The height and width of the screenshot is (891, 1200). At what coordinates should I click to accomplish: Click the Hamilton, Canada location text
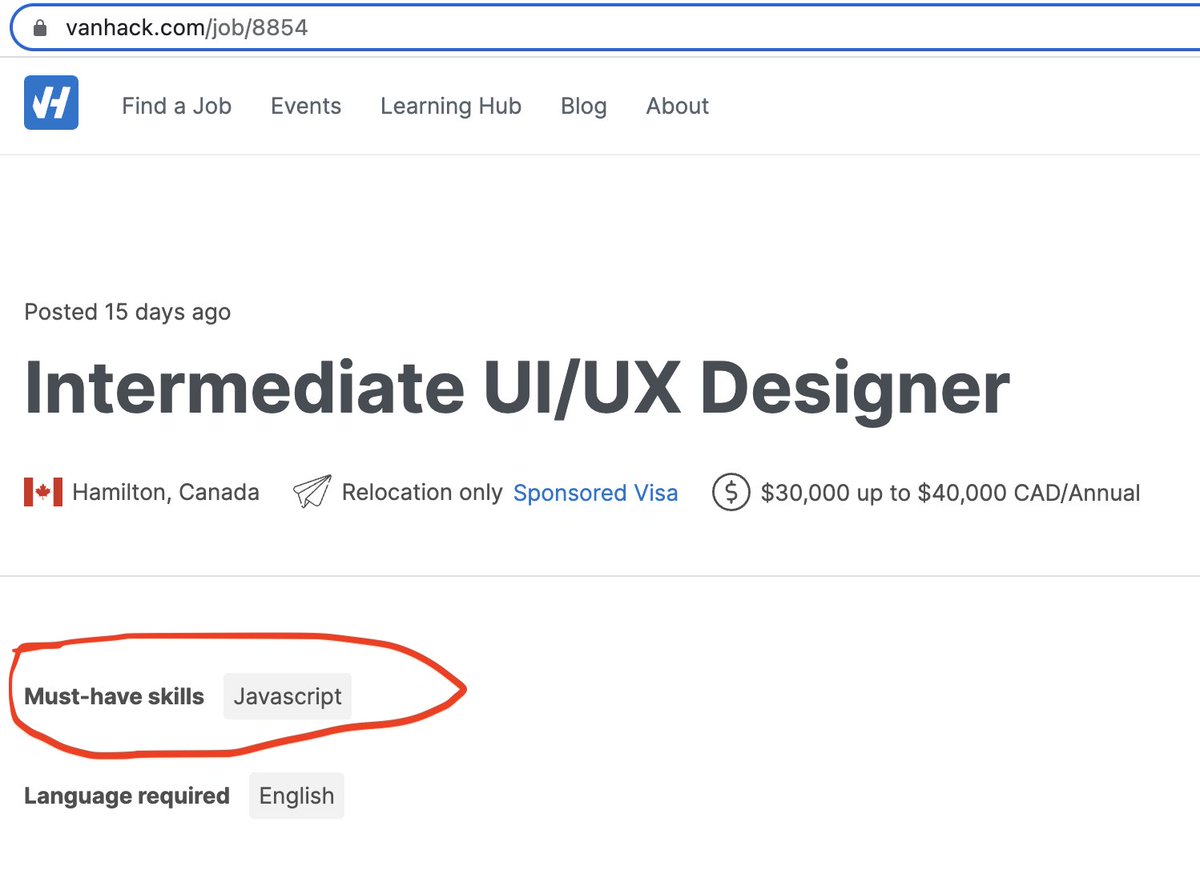coord(166,493)
